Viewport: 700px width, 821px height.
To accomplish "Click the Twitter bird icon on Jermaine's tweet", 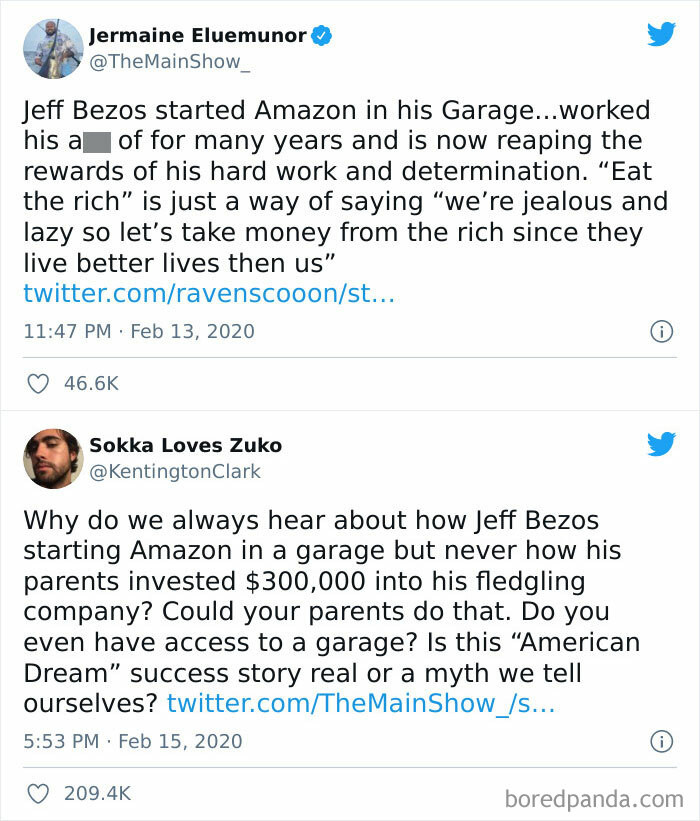I will point(661,34).
